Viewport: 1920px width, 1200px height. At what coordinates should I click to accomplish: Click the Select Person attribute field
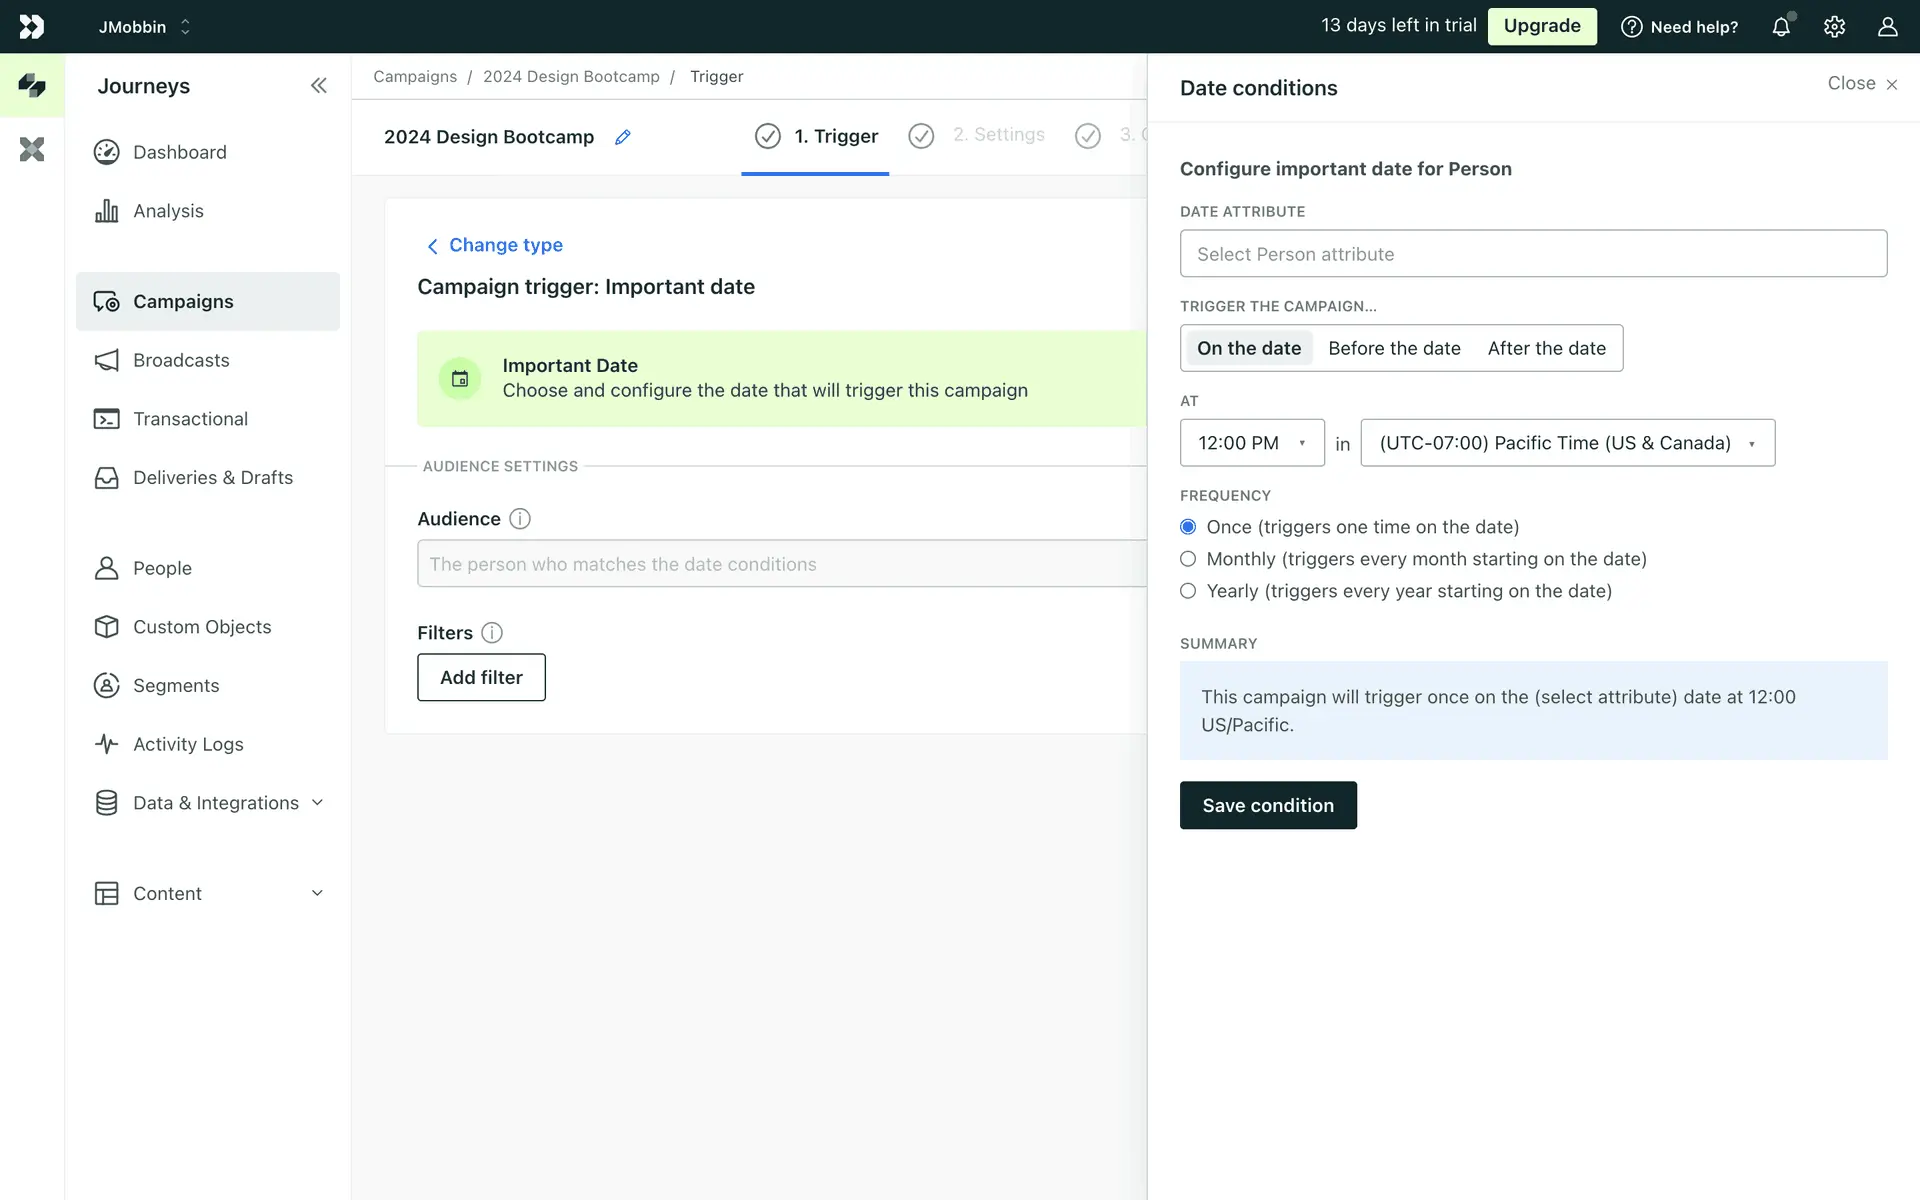pyautogui.click(x=1533, y=254)
